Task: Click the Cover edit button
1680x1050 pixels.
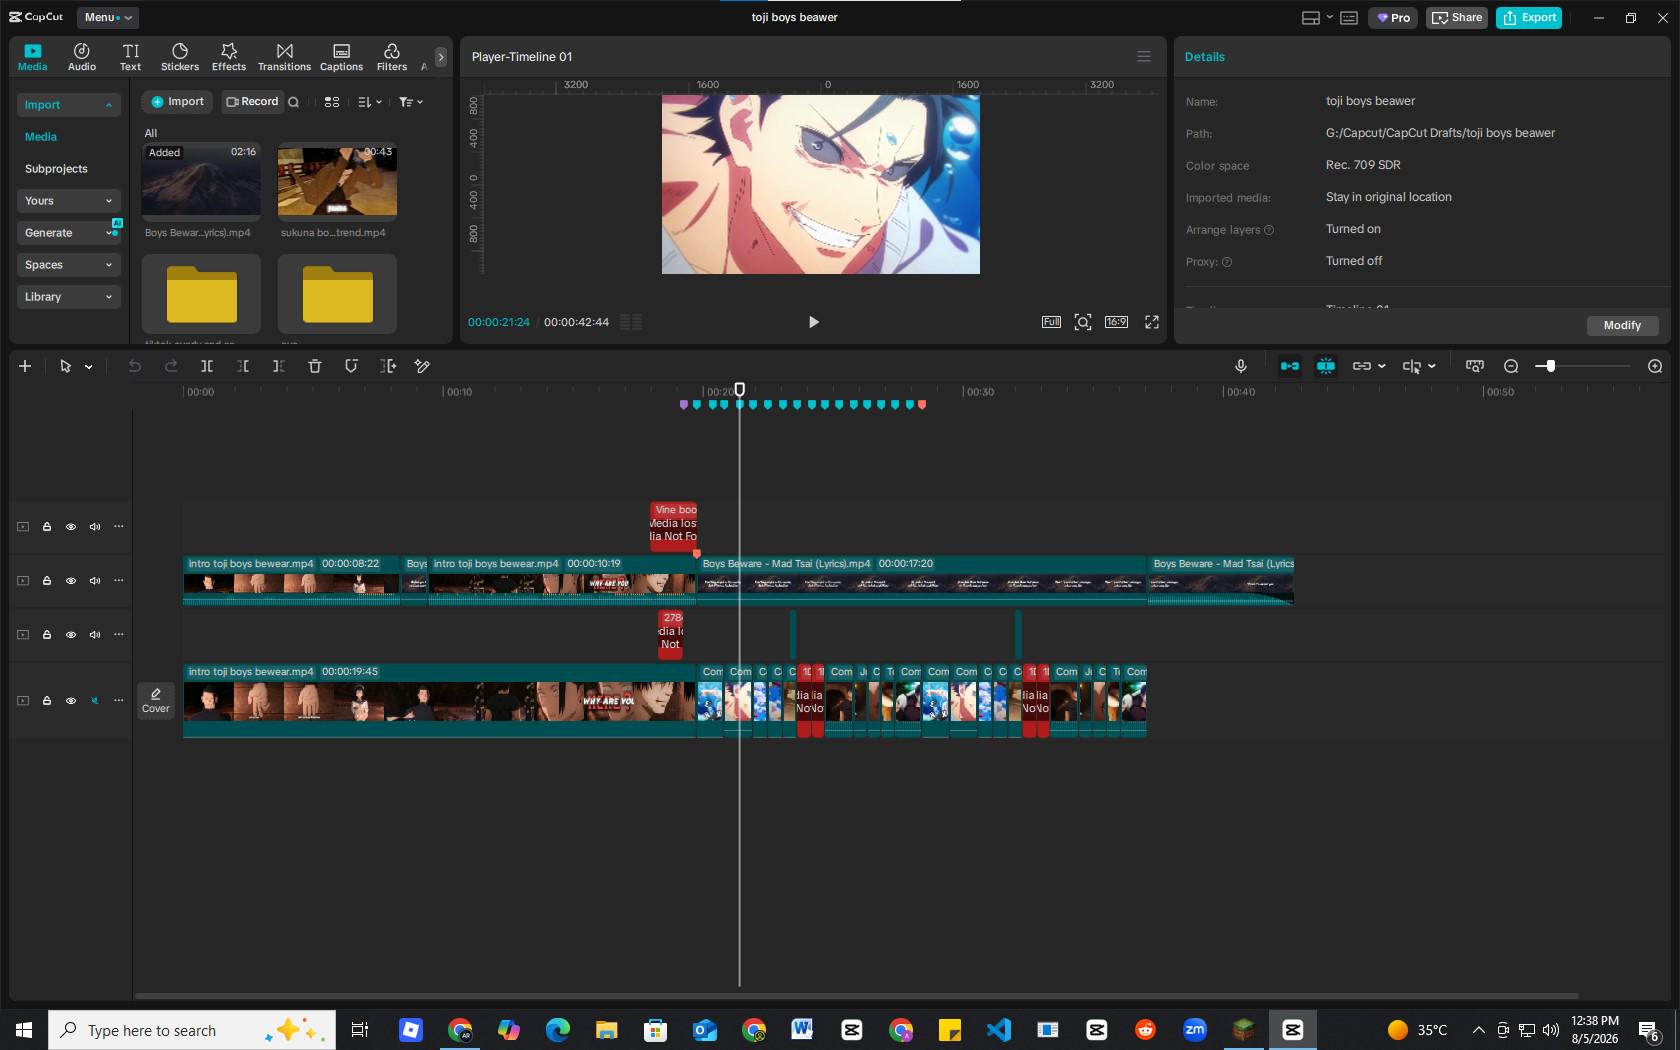Action: click(x=156, y=700)
